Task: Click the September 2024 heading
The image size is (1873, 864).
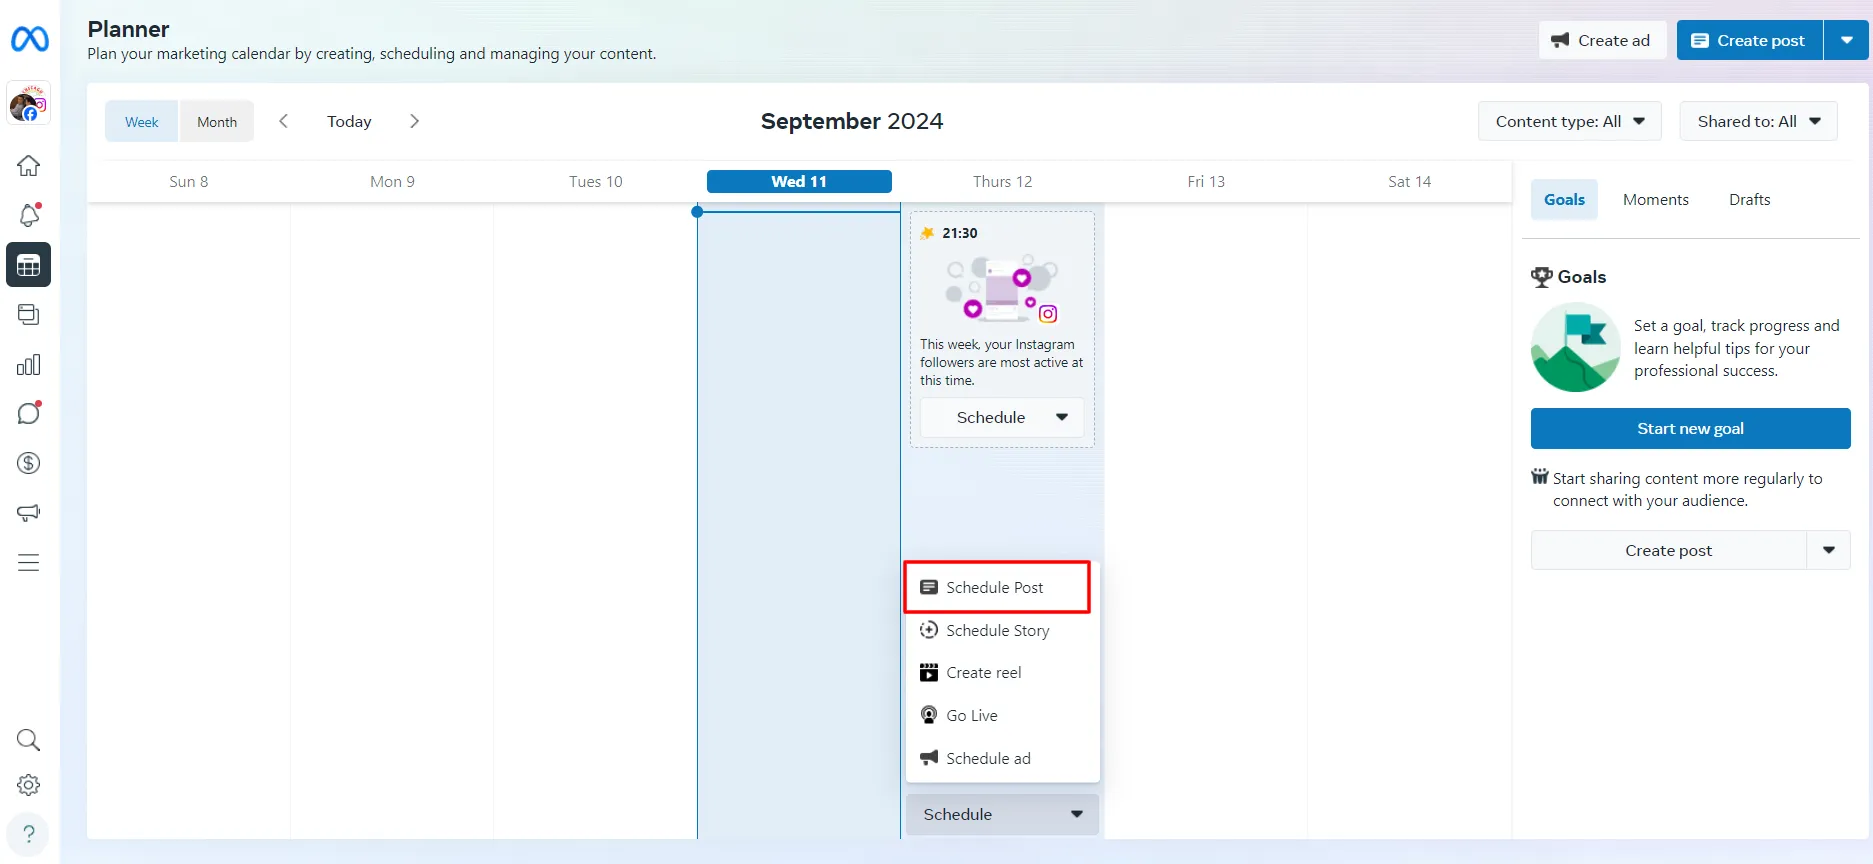Action: pyautogui.click(x=852, y=121)
